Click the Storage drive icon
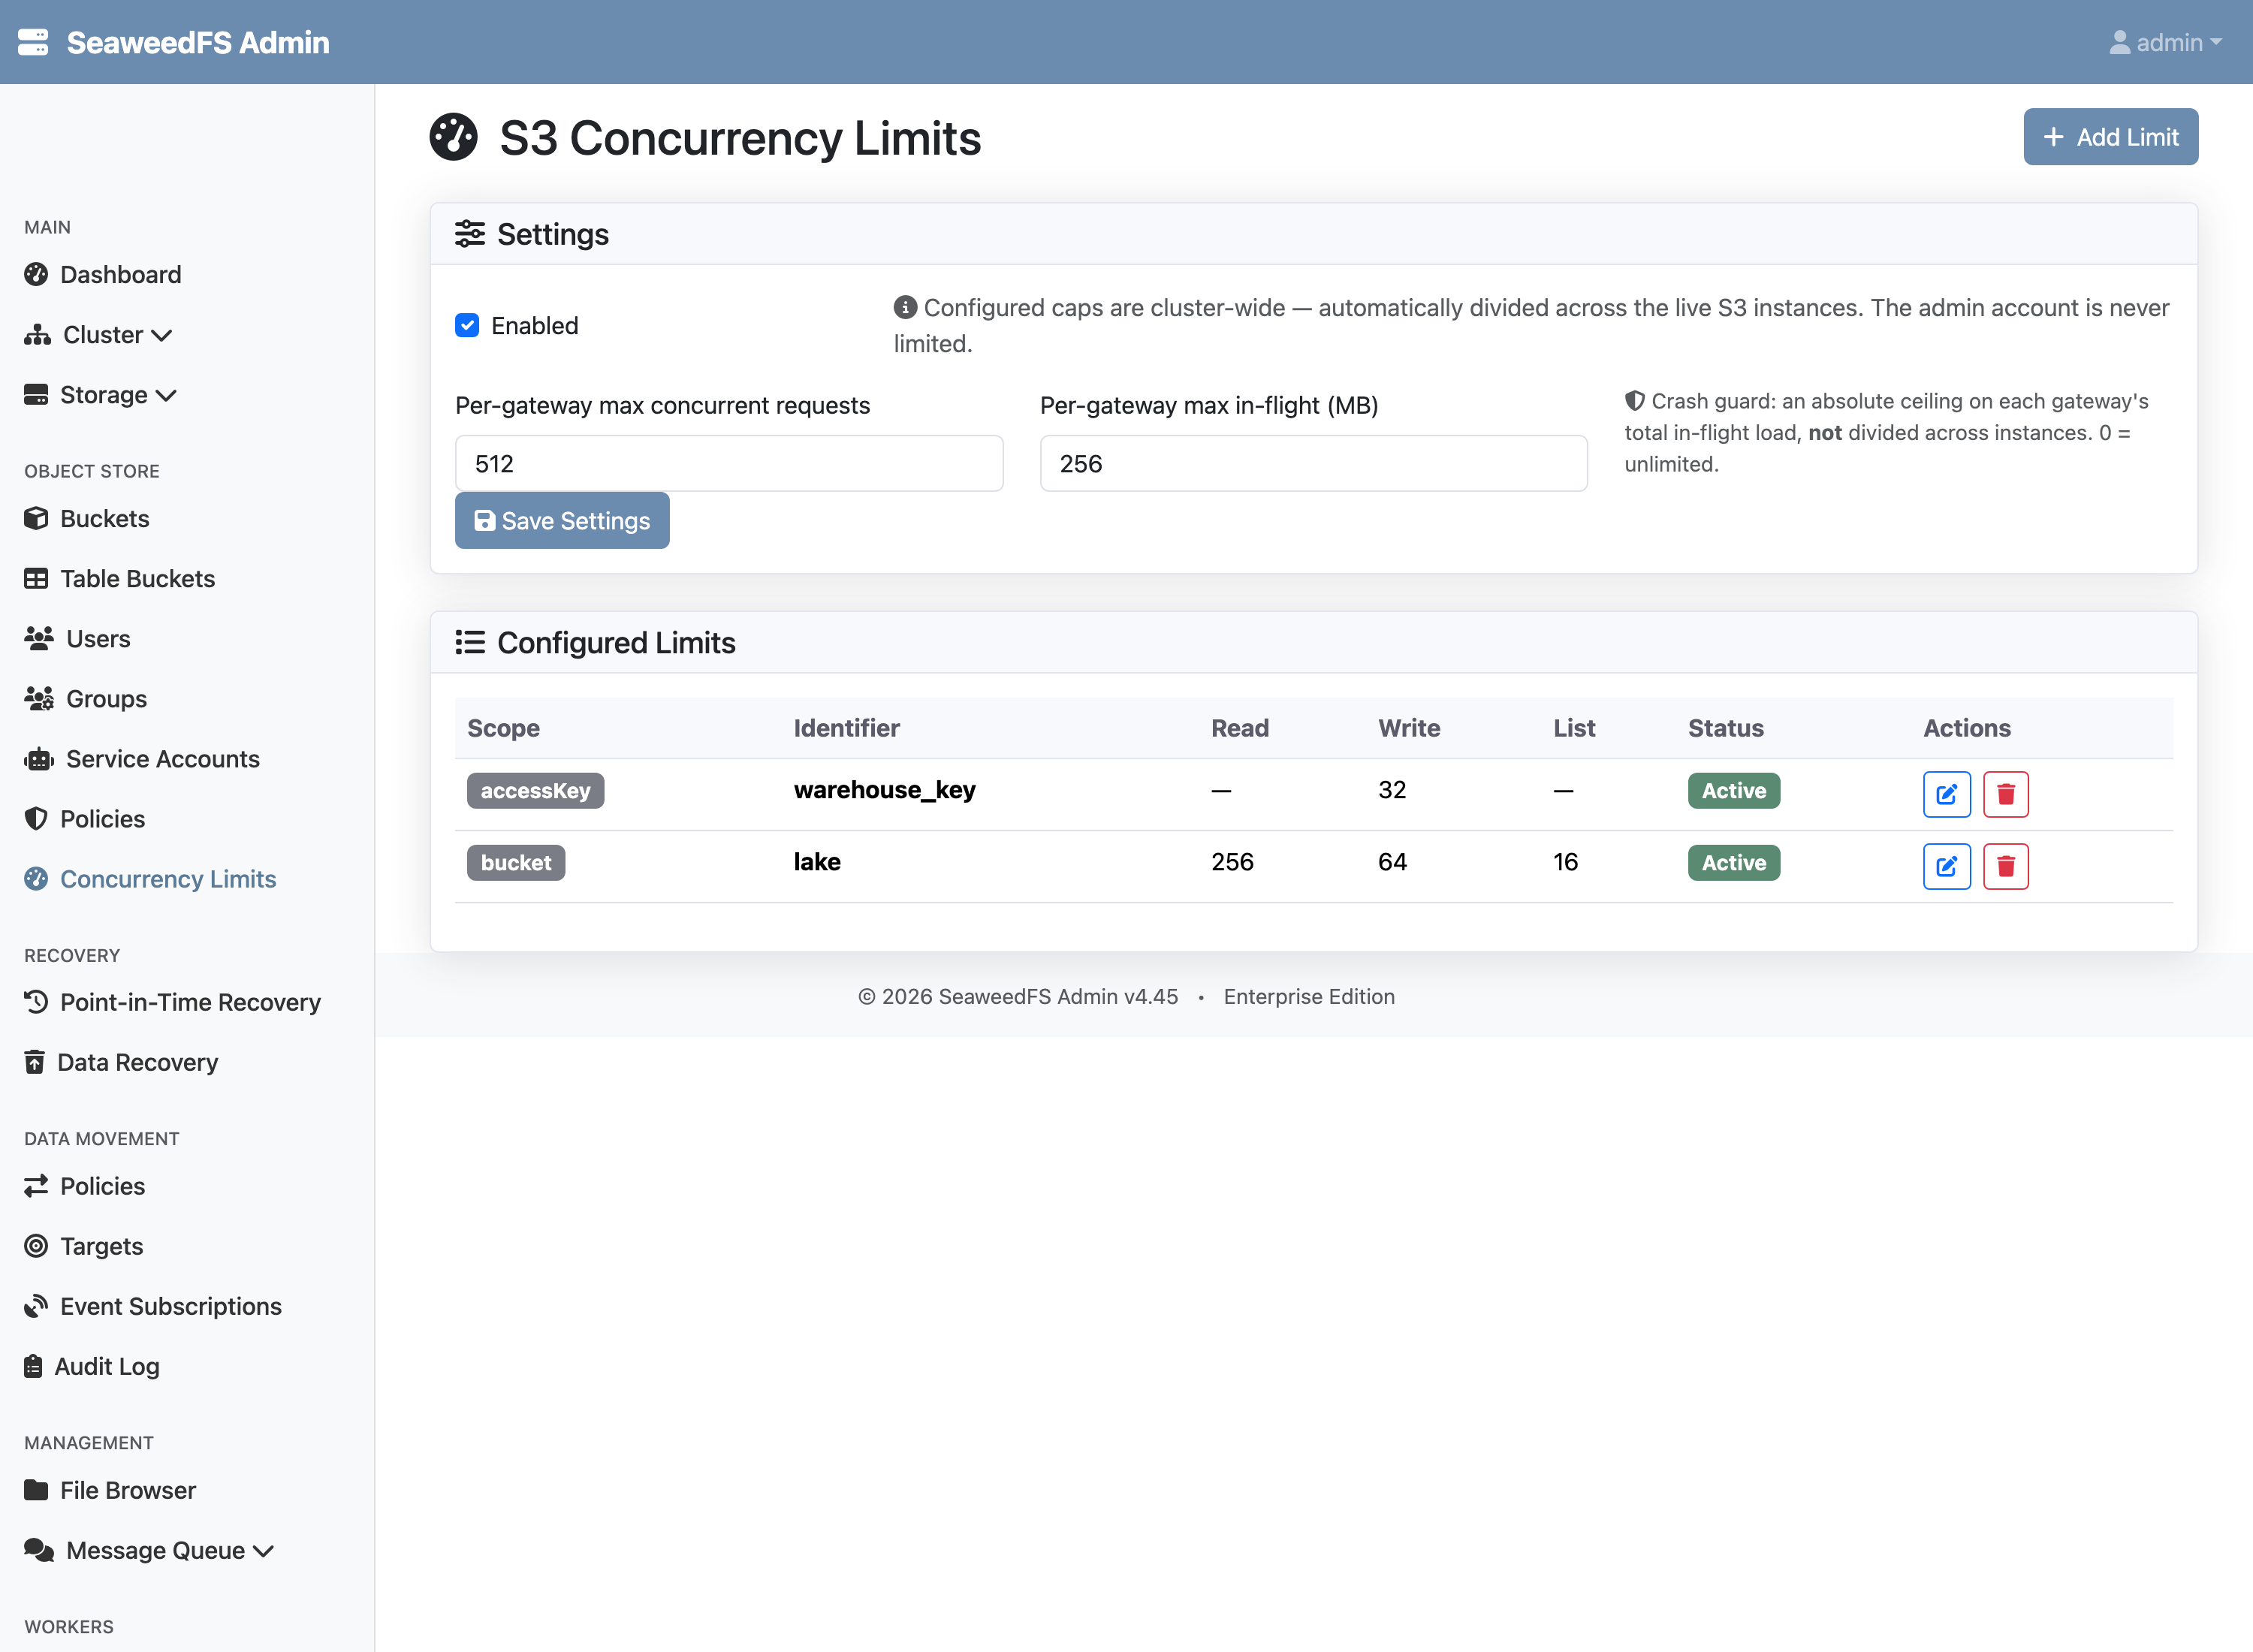 [x=36, y=394]
